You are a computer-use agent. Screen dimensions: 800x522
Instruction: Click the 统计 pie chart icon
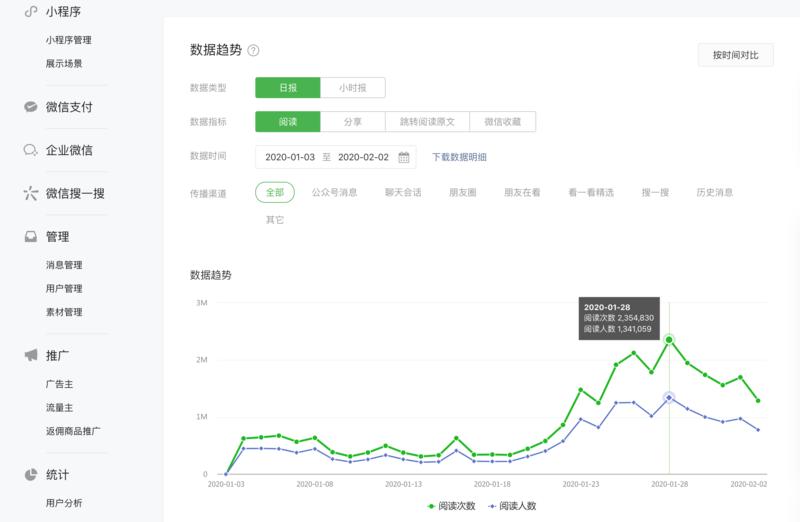[x=31, y=475]
